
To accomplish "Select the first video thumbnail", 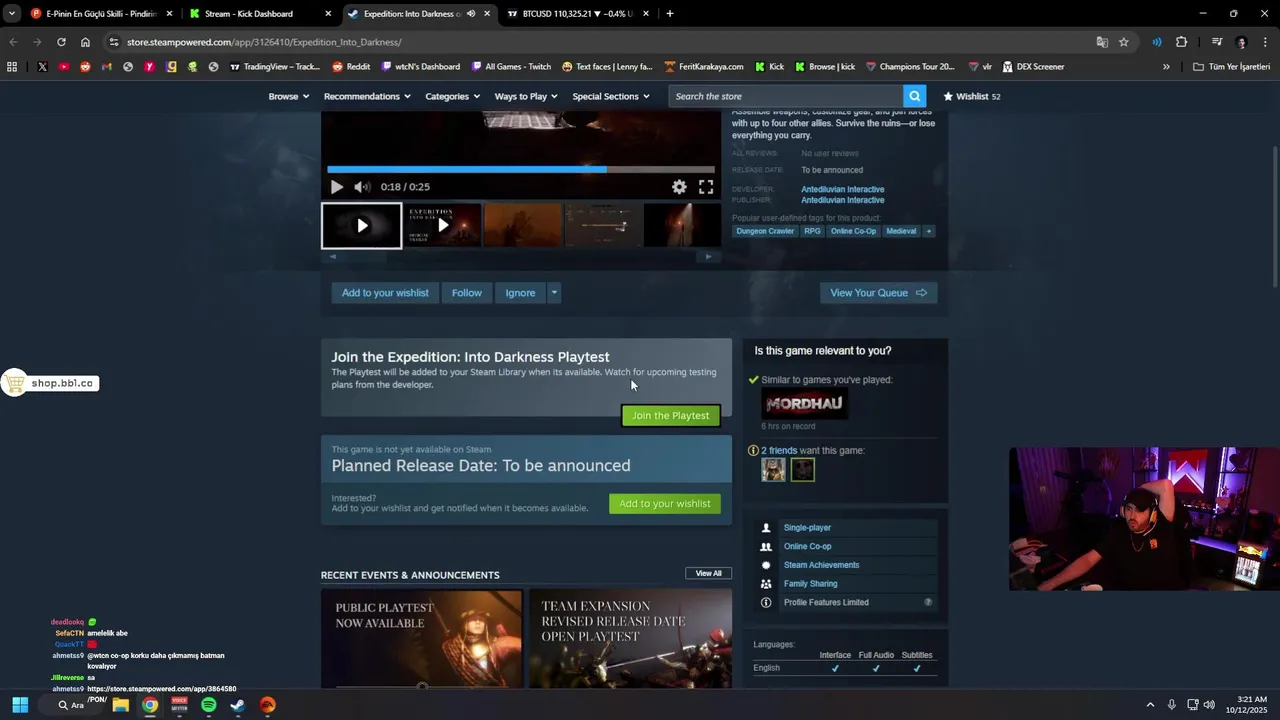I will click(361, 226).
